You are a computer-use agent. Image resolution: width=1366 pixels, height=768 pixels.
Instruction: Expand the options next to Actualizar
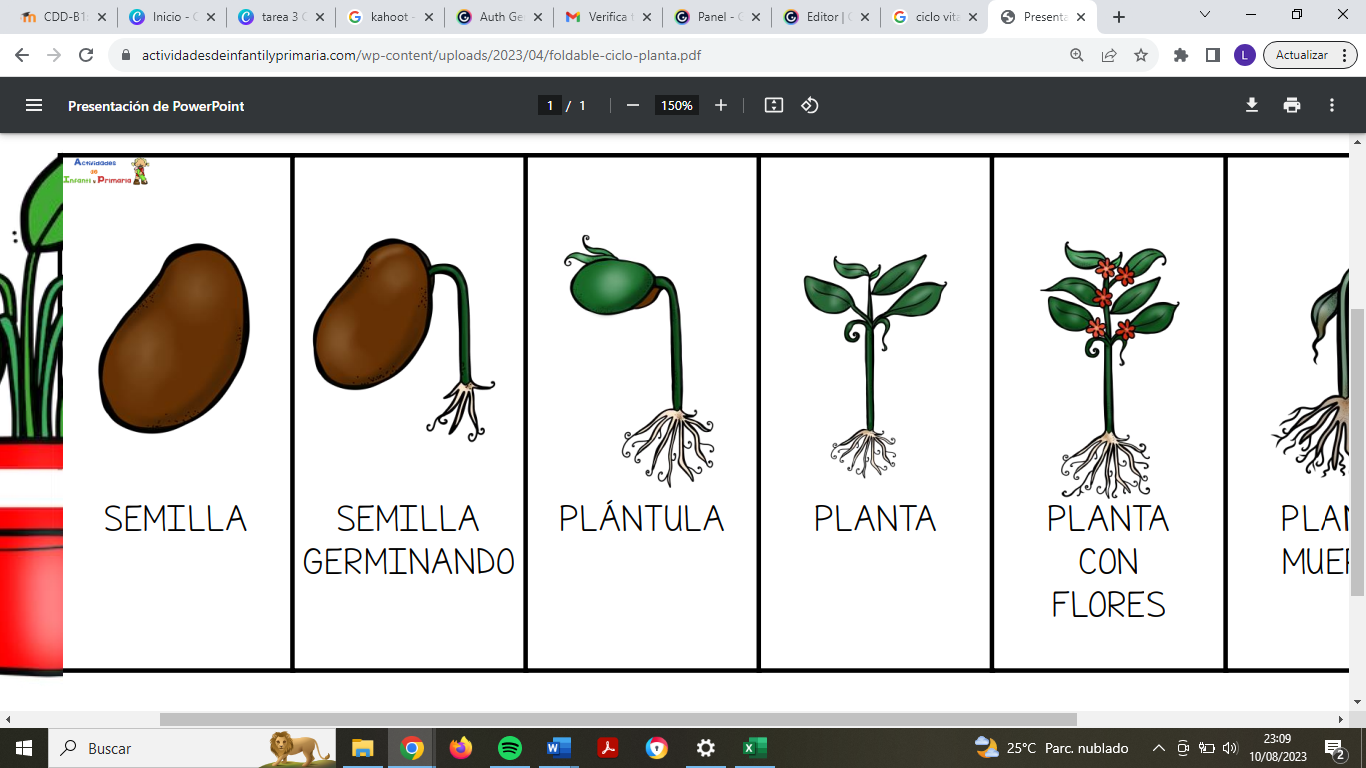pos(1344,55)
